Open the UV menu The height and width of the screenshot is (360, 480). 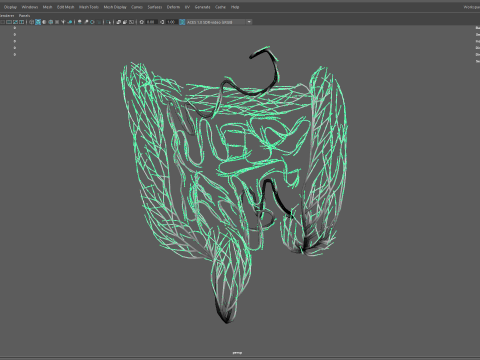(x=187, y=7)
